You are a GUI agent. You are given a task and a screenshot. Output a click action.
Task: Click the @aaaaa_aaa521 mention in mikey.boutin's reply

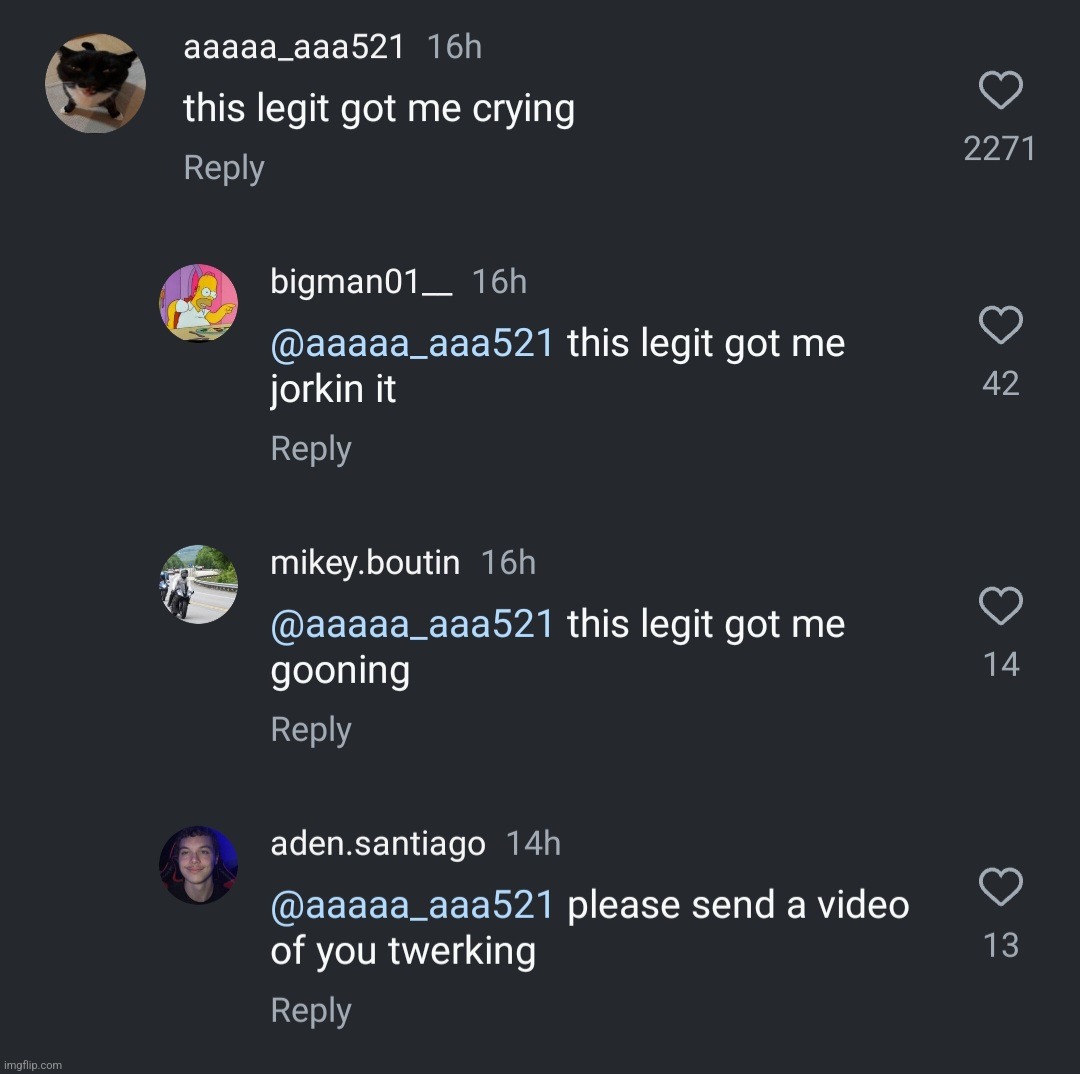[412, 625]
